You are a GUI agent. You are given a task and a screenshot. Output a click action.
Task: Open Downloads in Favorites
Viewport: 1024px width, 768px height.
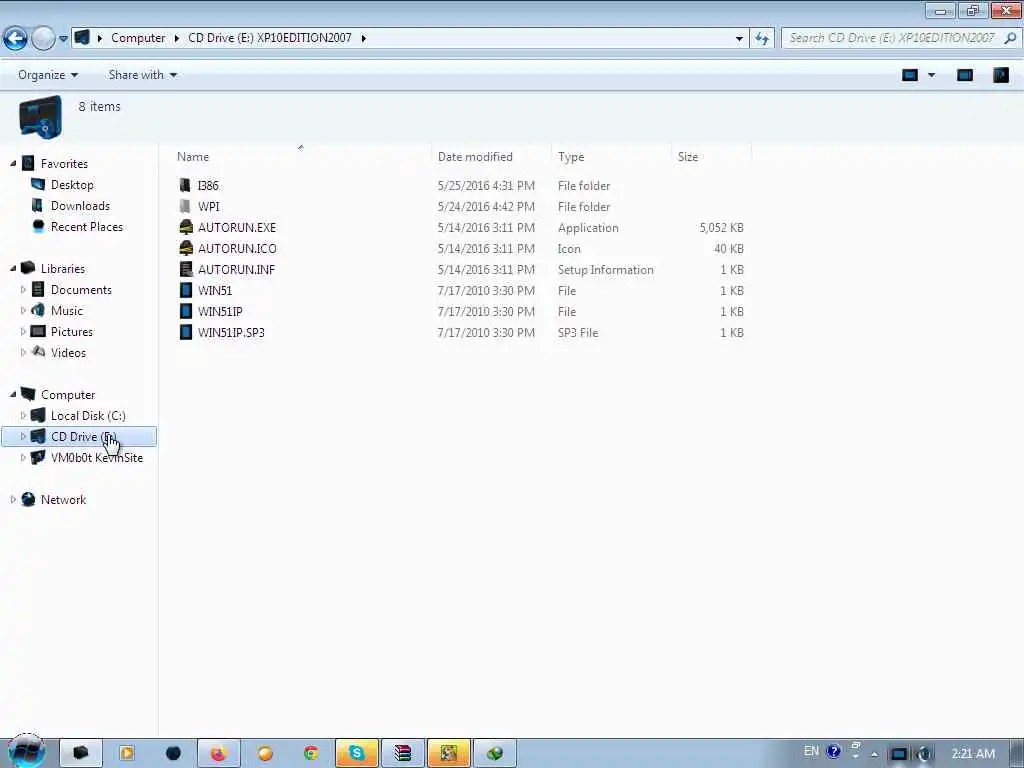tap(80, 206)
